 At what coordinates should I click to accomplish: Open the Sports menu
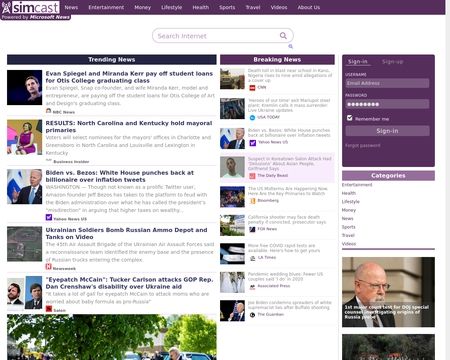(x=227, y=7)
